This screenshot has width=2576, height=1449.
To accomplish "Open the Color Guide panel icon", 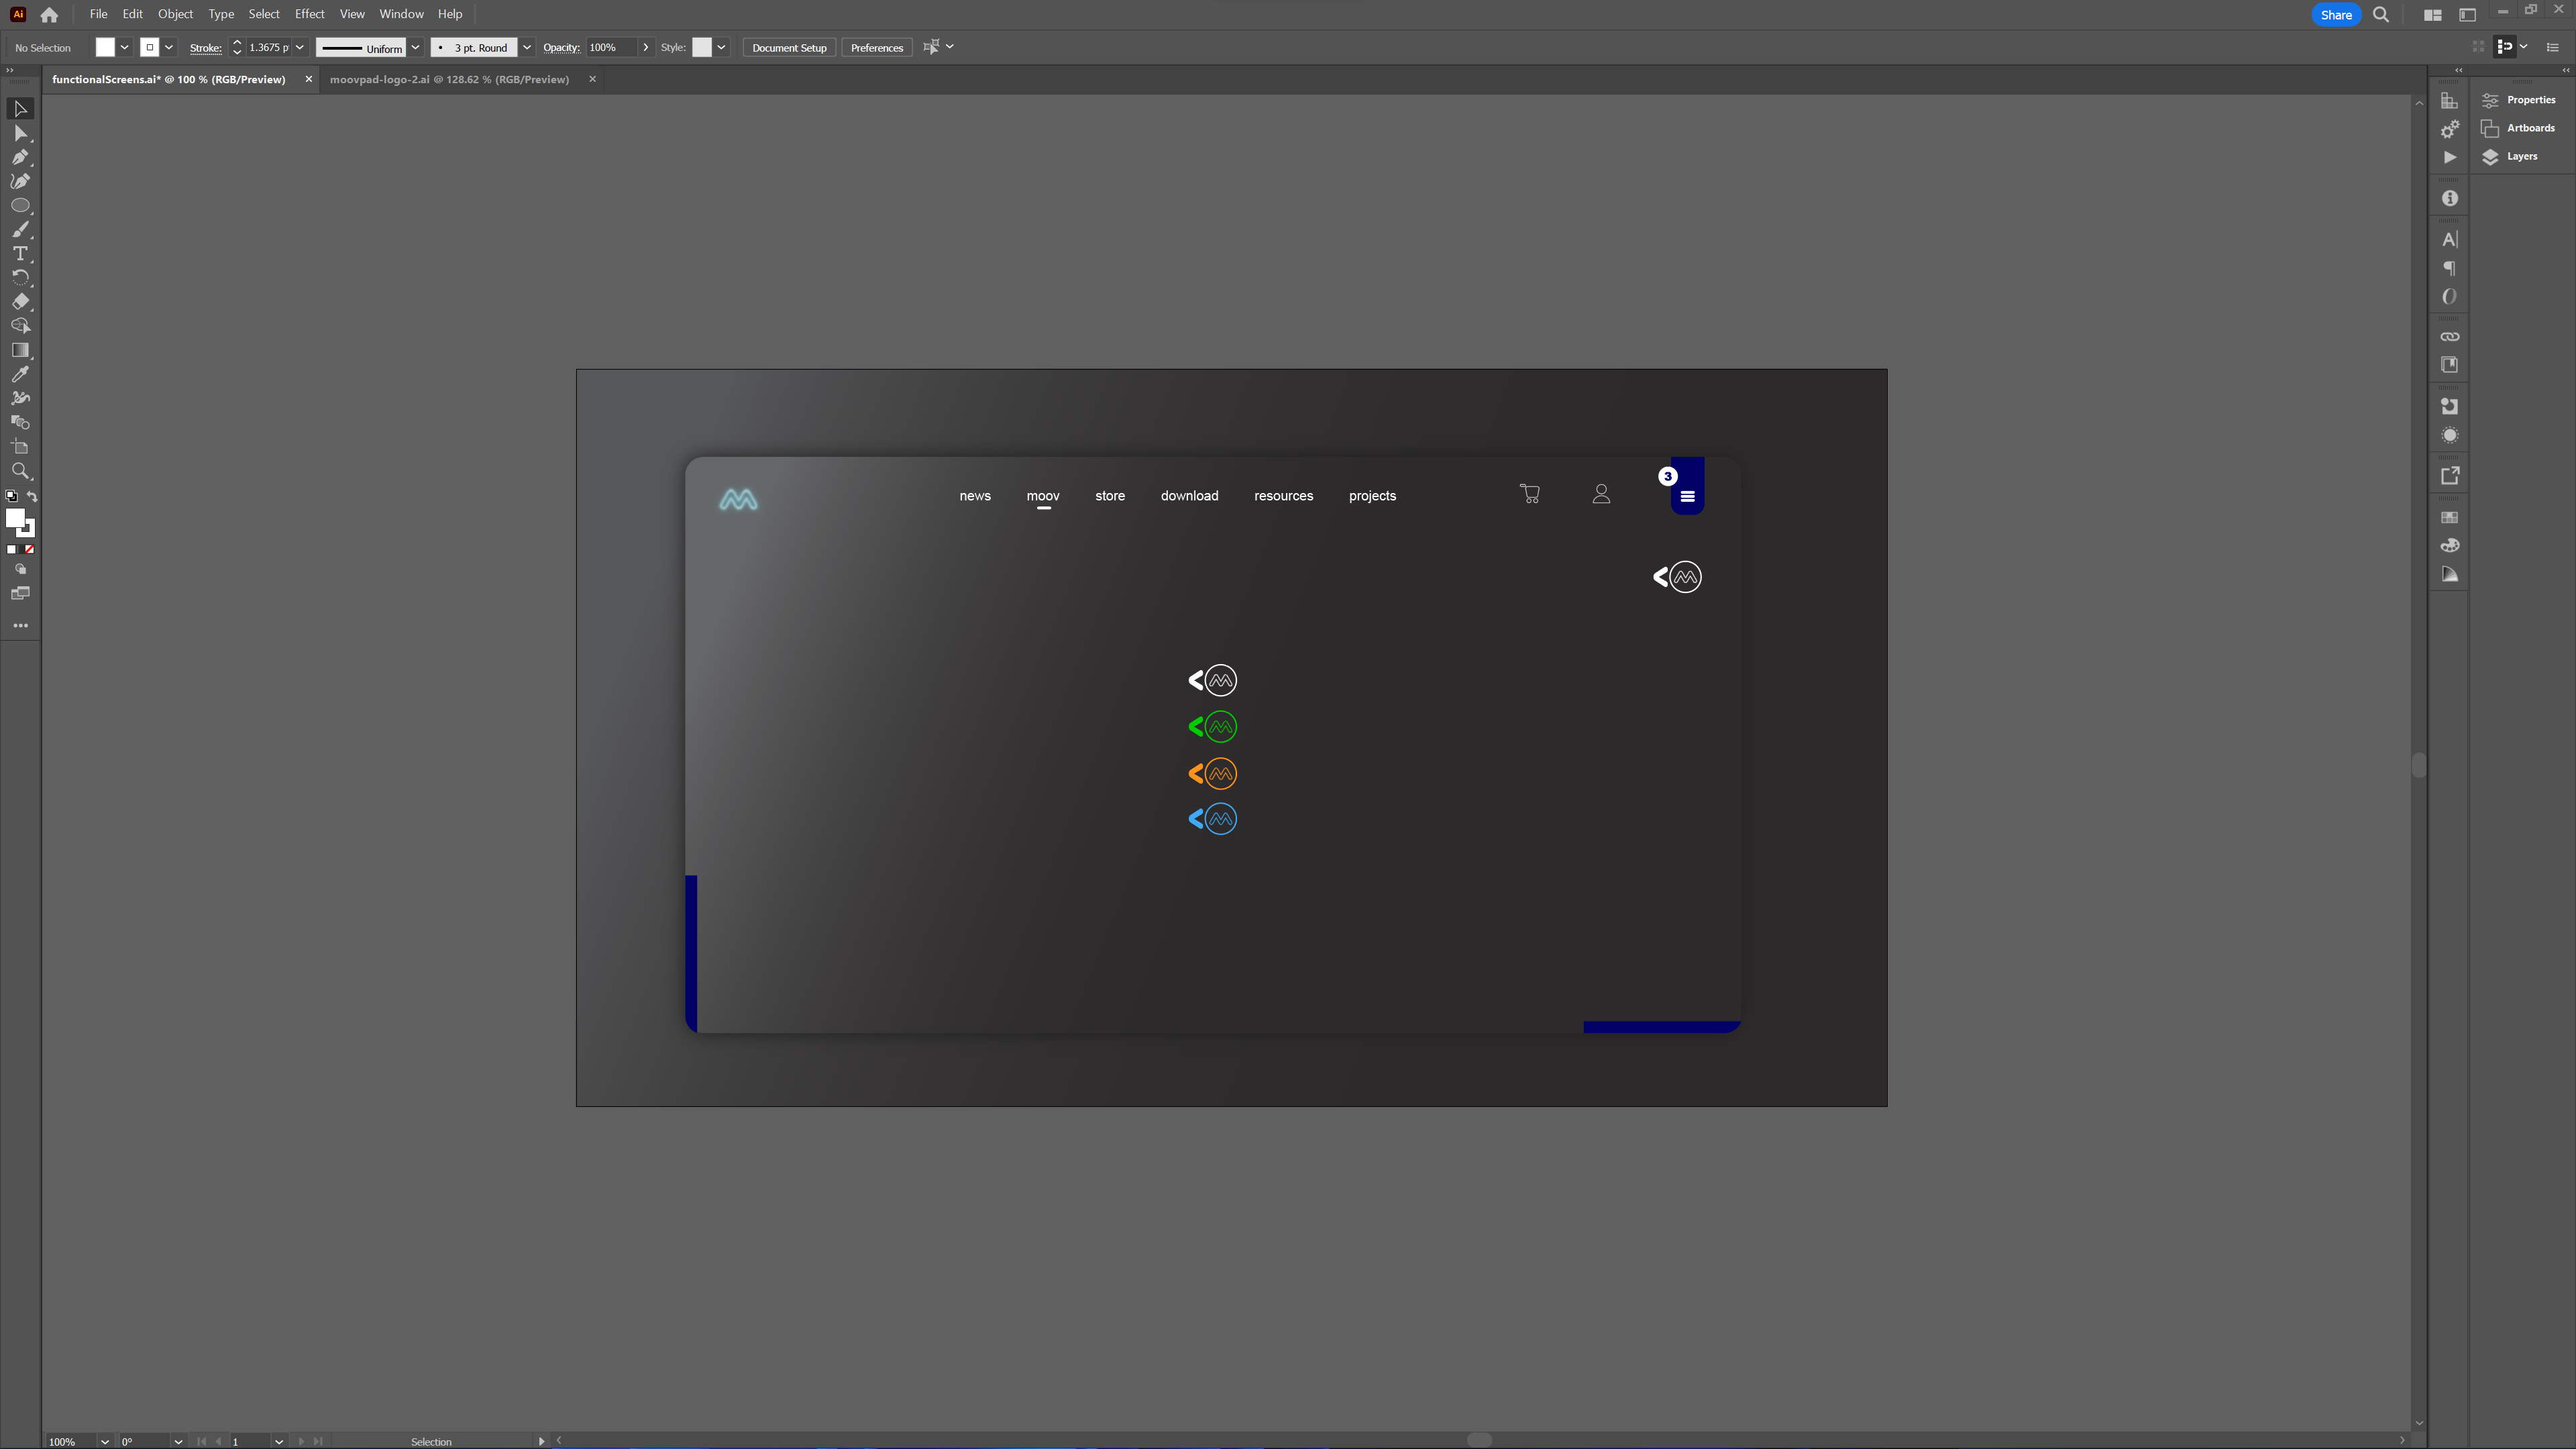I will [x=2449, y=575].
